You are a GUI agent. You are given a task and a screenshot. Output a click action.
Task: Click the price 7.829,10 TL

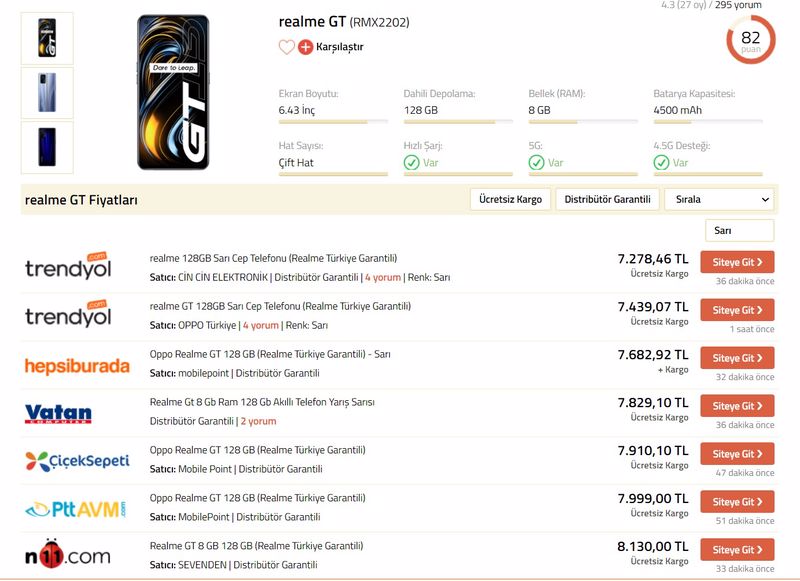point(653,403)
